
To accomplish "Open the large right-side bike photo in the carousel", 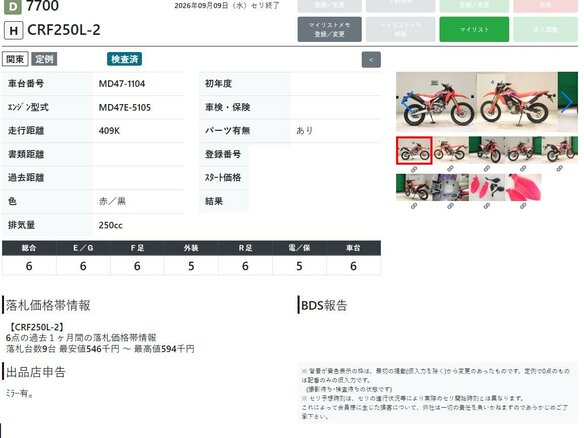I will coord(517,102).
